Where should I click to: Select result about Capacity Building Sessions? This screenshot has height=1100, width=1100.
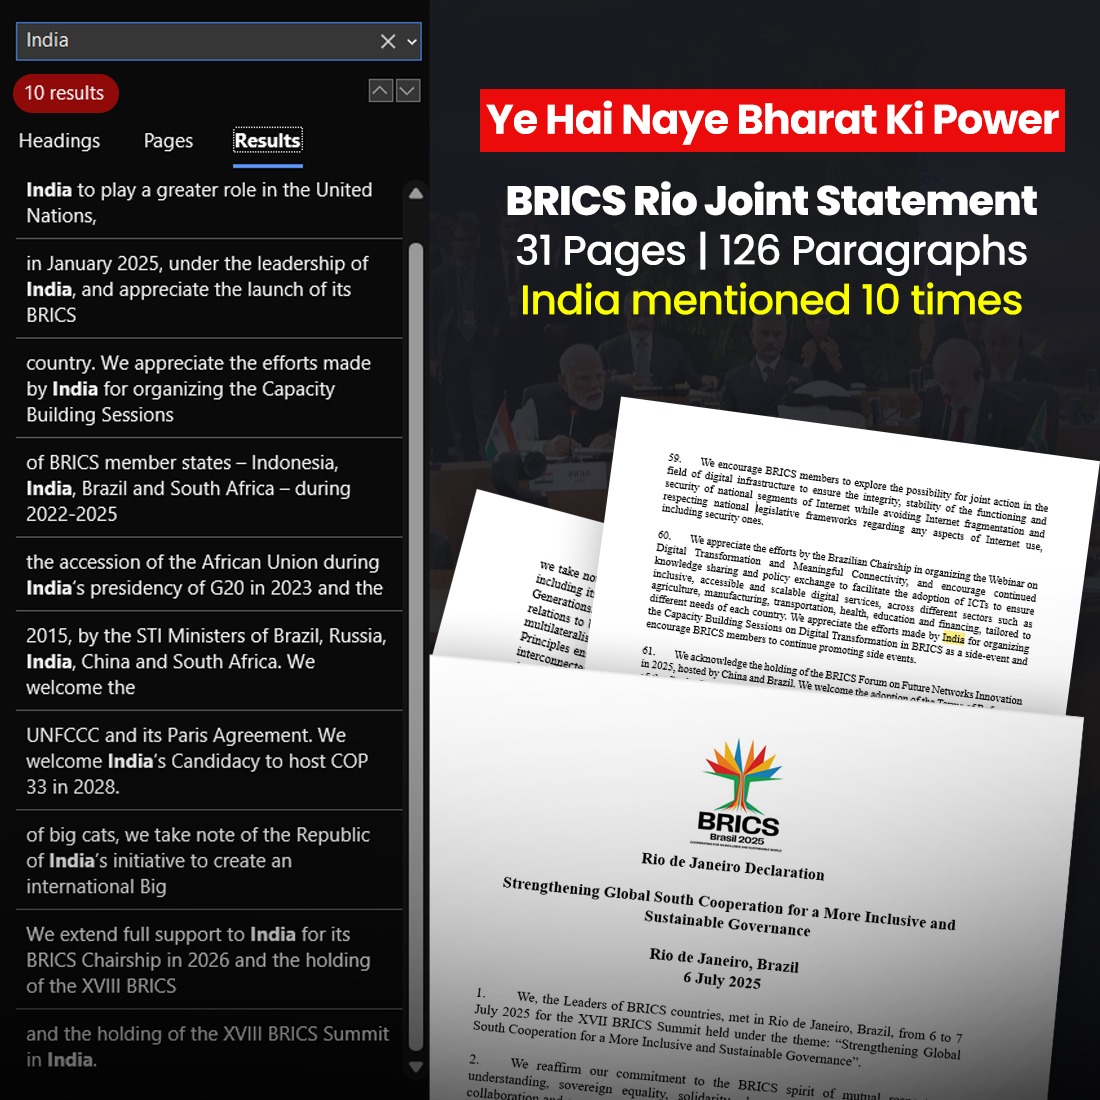209,389
